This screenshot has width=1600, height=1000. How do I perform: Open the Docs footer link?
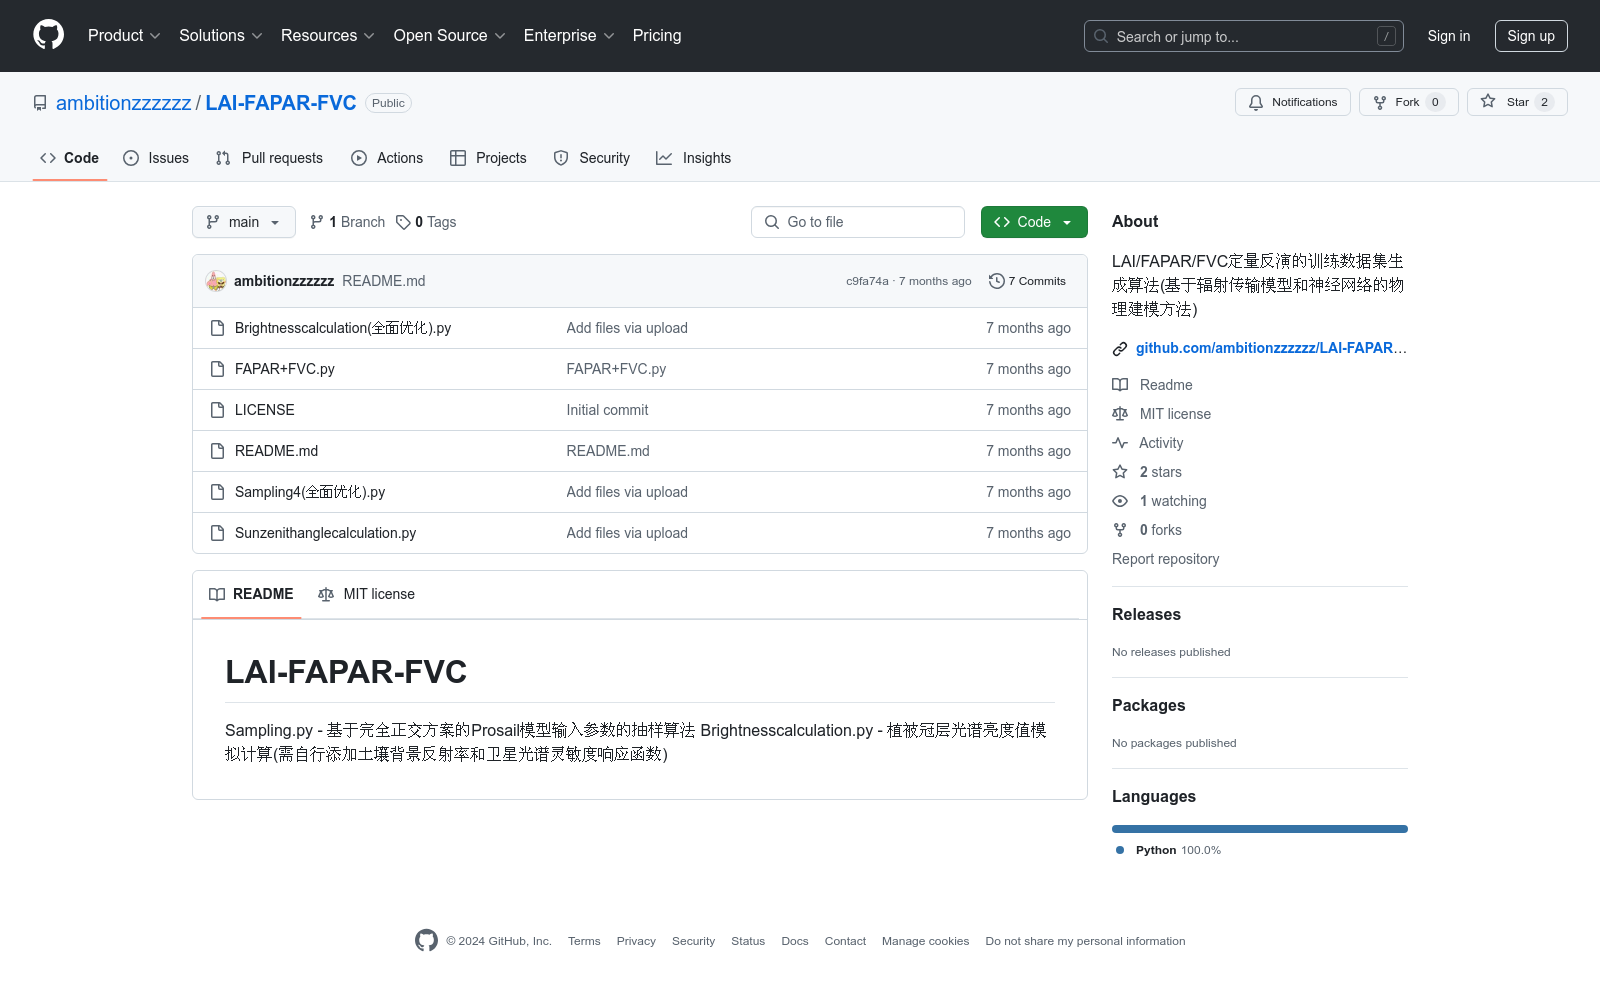(x=795, y=941)
